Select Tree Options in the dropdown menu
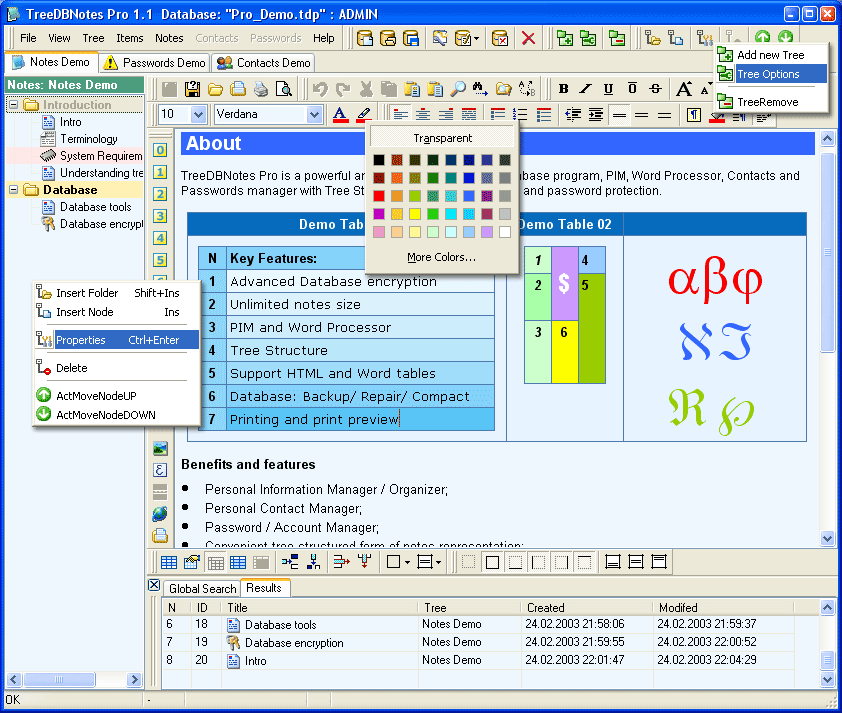The image size is (842, 713). (772, 74)
